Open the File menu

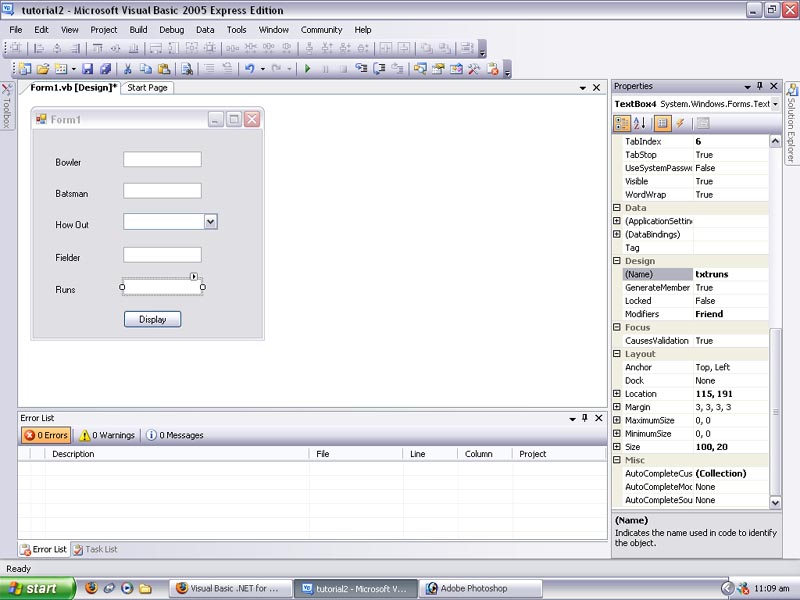16,30
